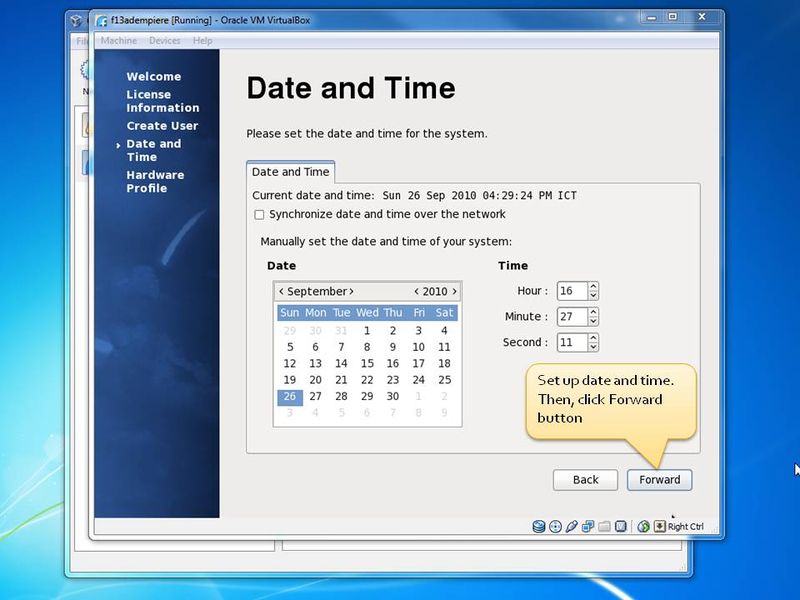Click the Back button

click(585, 480)
